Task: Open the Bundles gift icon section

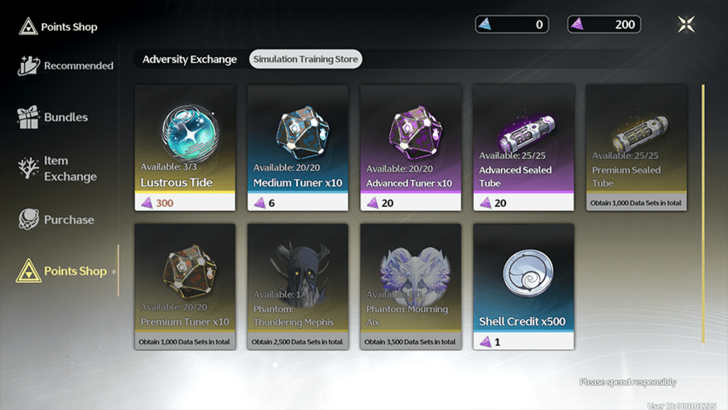Action: click(x=52, y=117)
